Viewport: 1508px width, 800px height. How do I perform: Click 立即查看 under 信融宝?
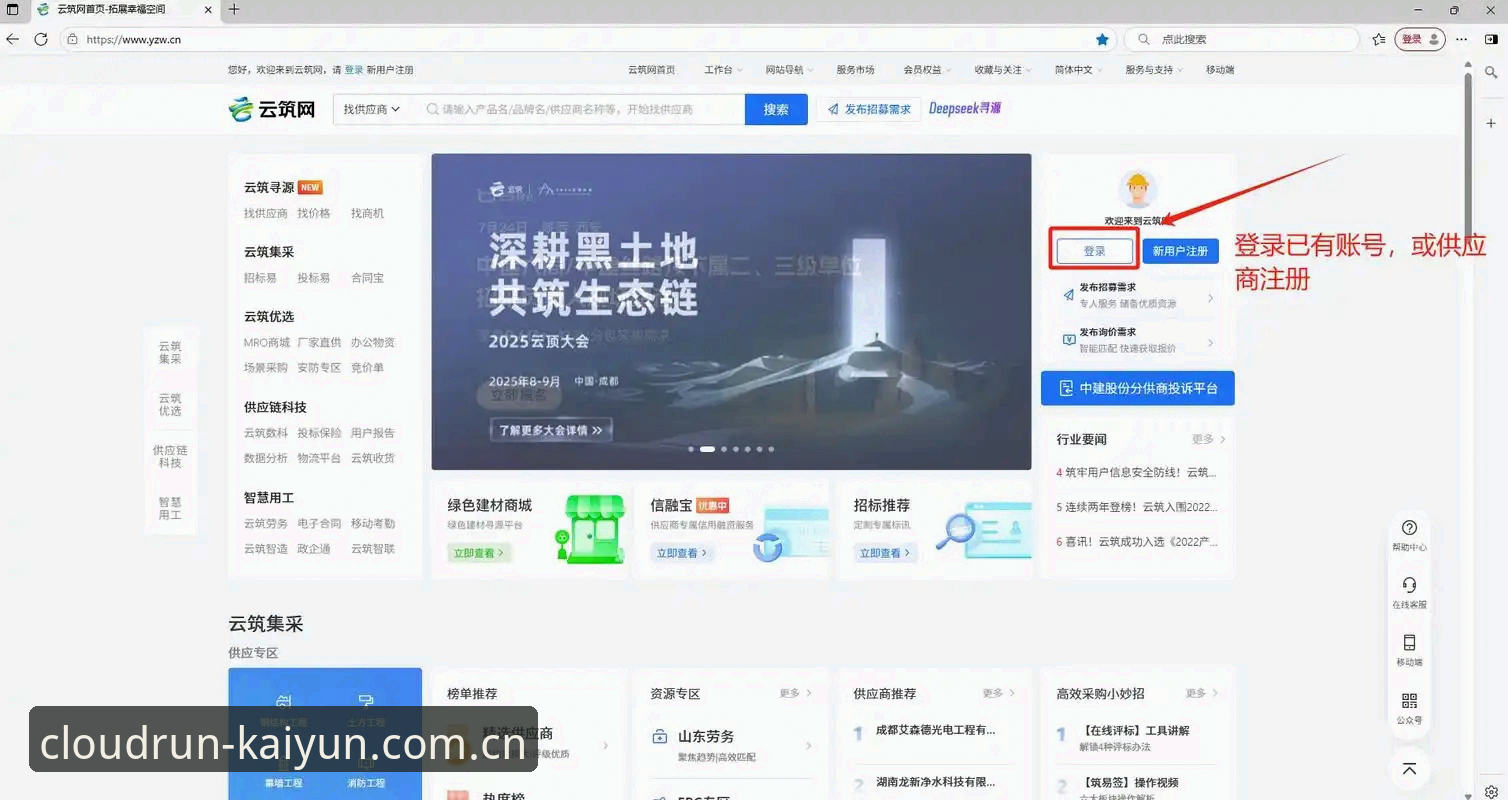682,552
